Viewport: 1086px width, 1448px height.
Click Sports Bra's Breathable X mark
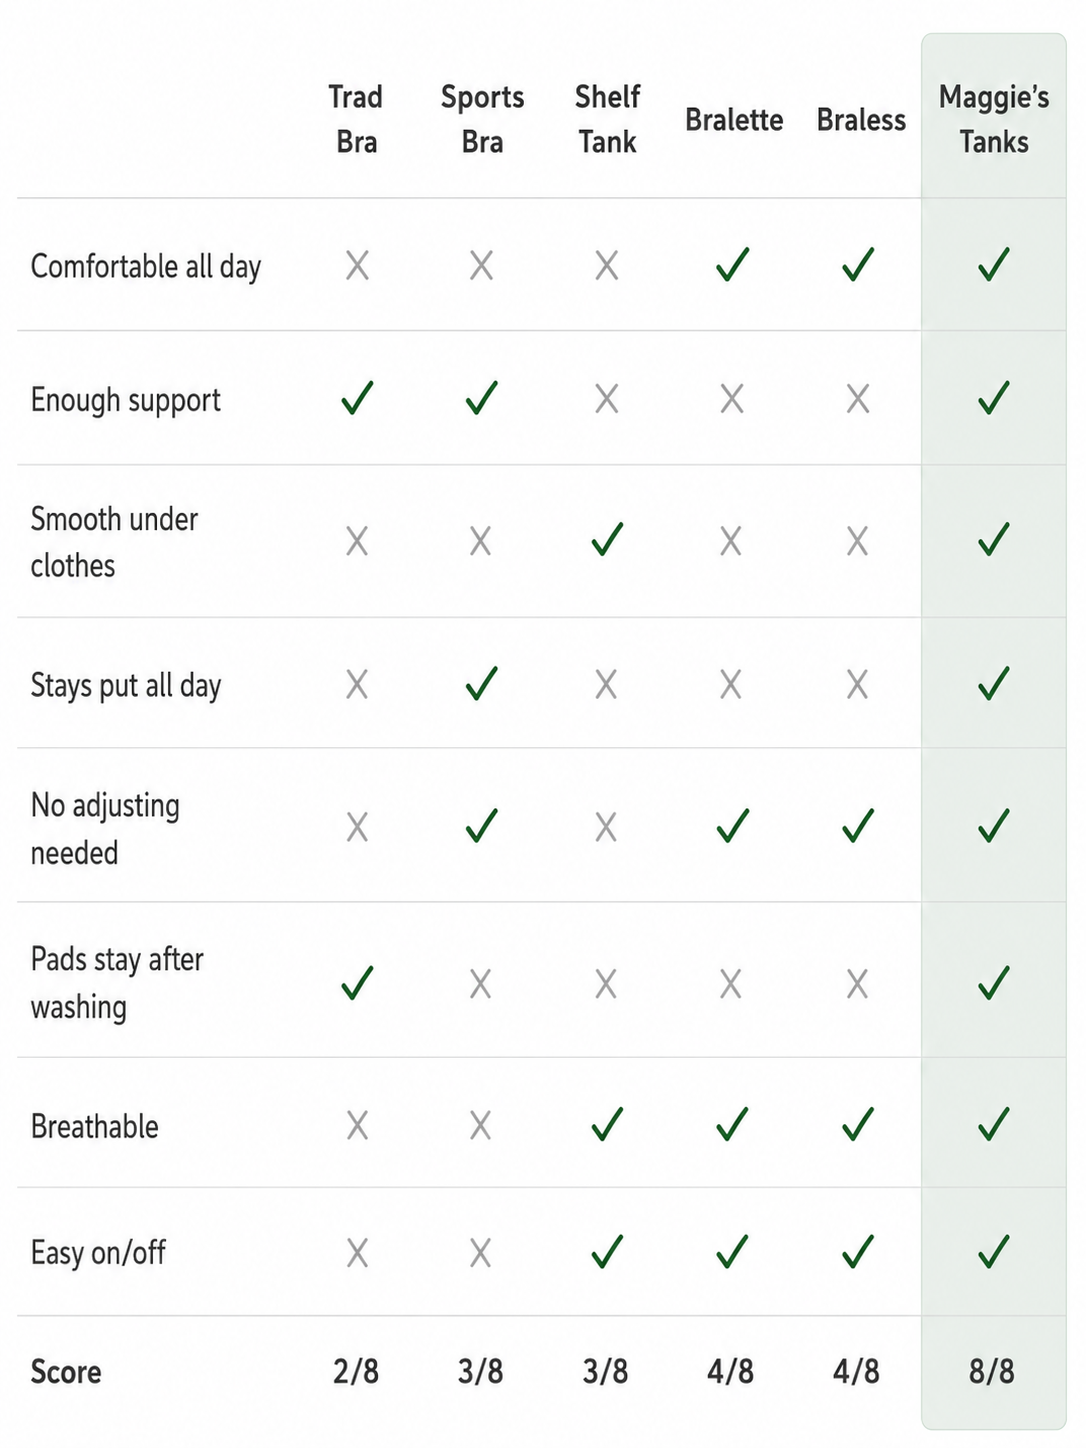click(481, 1126)
